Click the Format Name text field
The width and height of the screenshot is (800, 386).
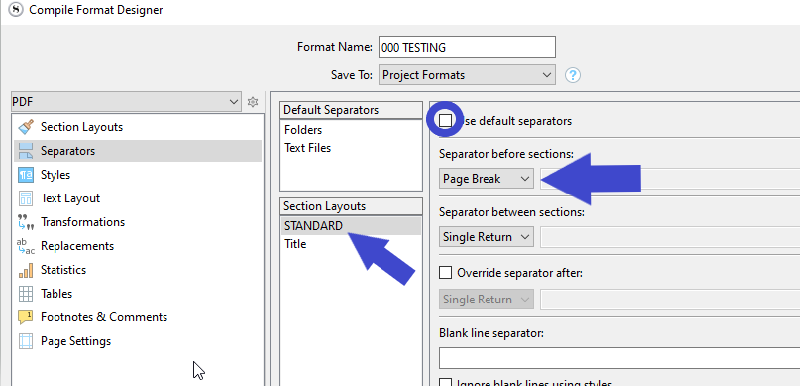467,47
